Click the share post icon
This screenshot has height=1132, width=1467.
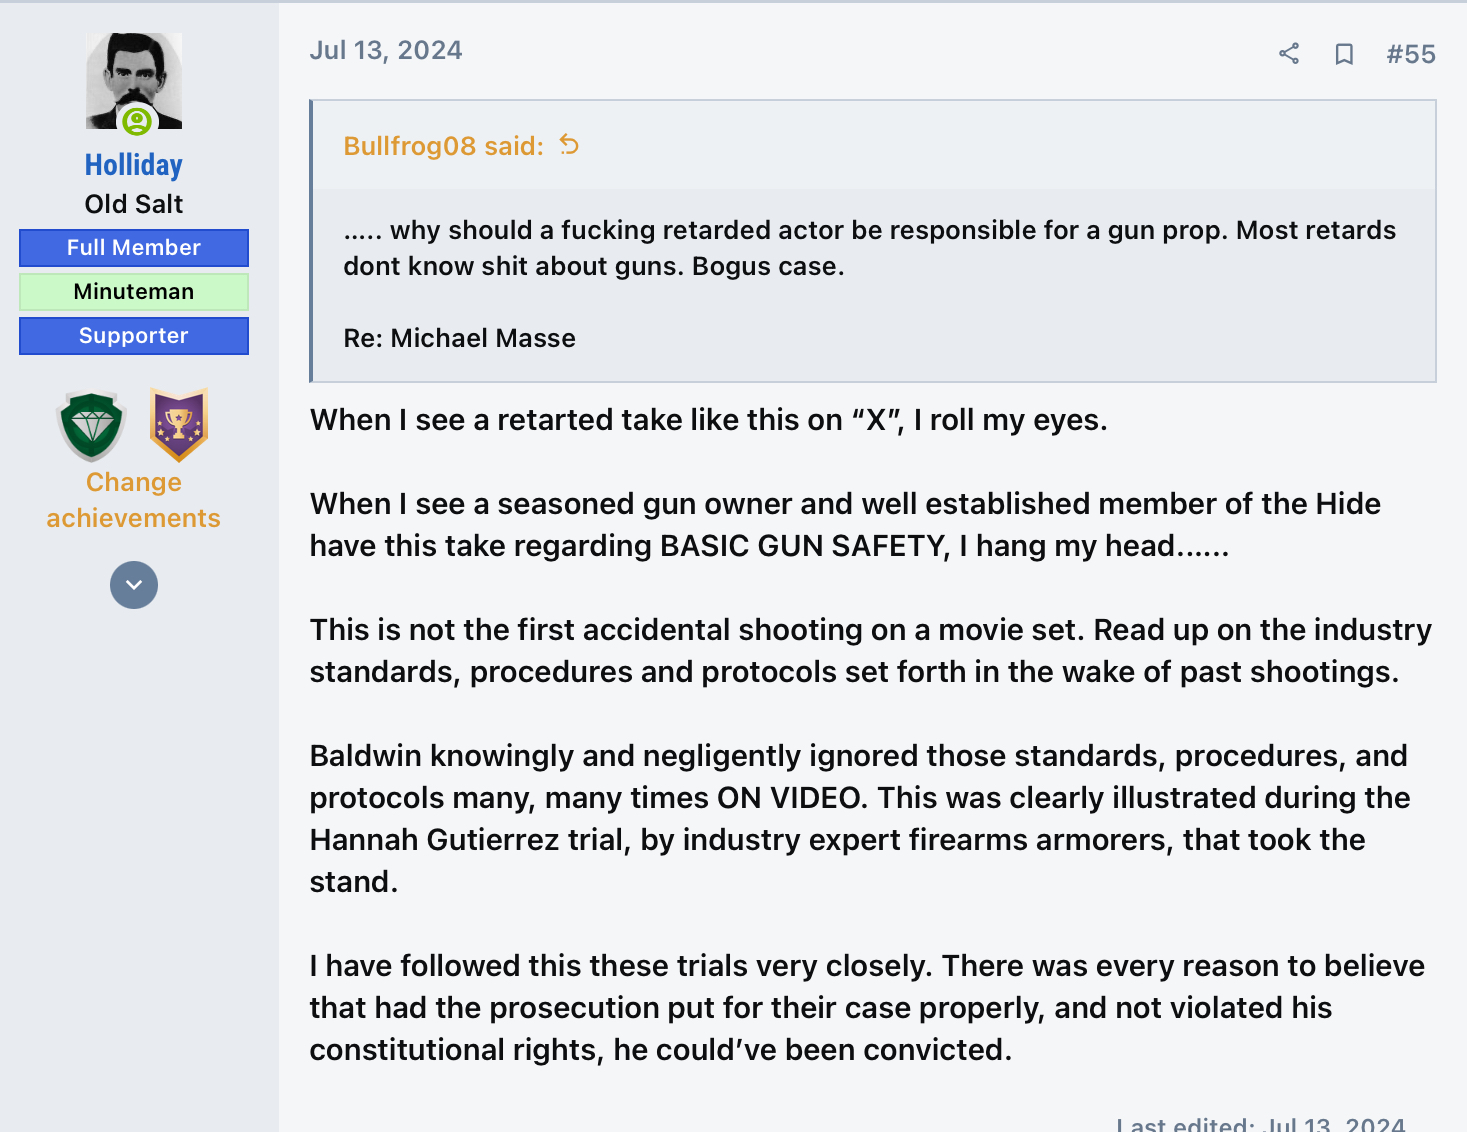tap(1289, 54)
